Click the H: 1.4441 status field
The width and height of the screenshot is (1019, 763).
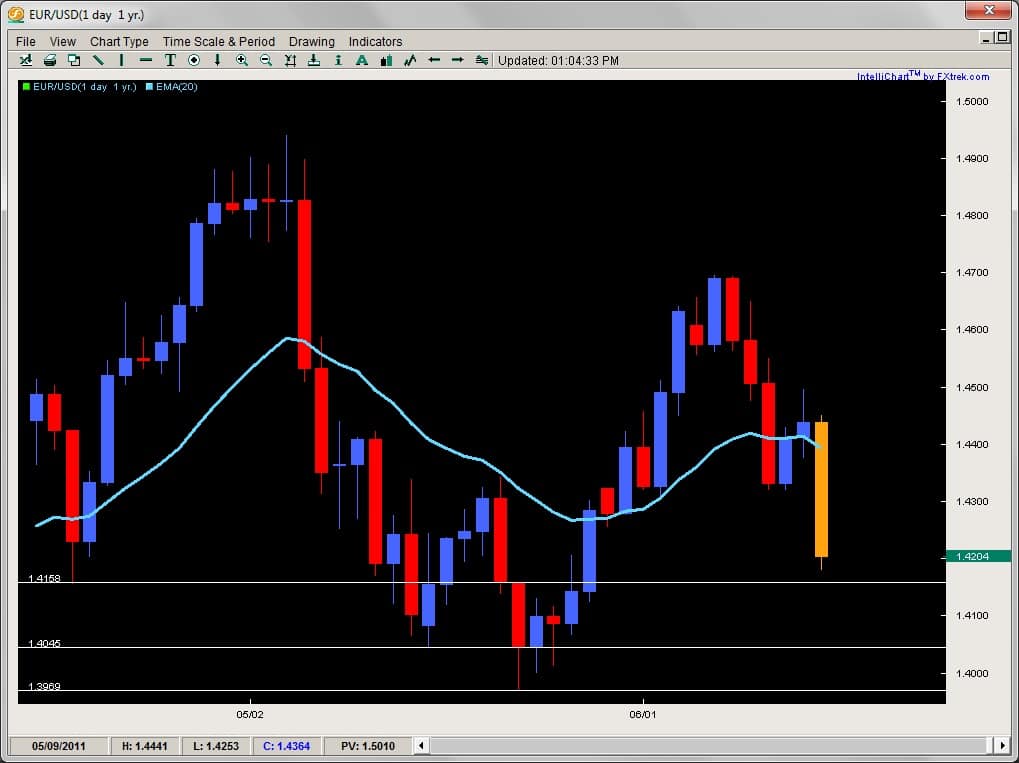[x=144, y=745]
